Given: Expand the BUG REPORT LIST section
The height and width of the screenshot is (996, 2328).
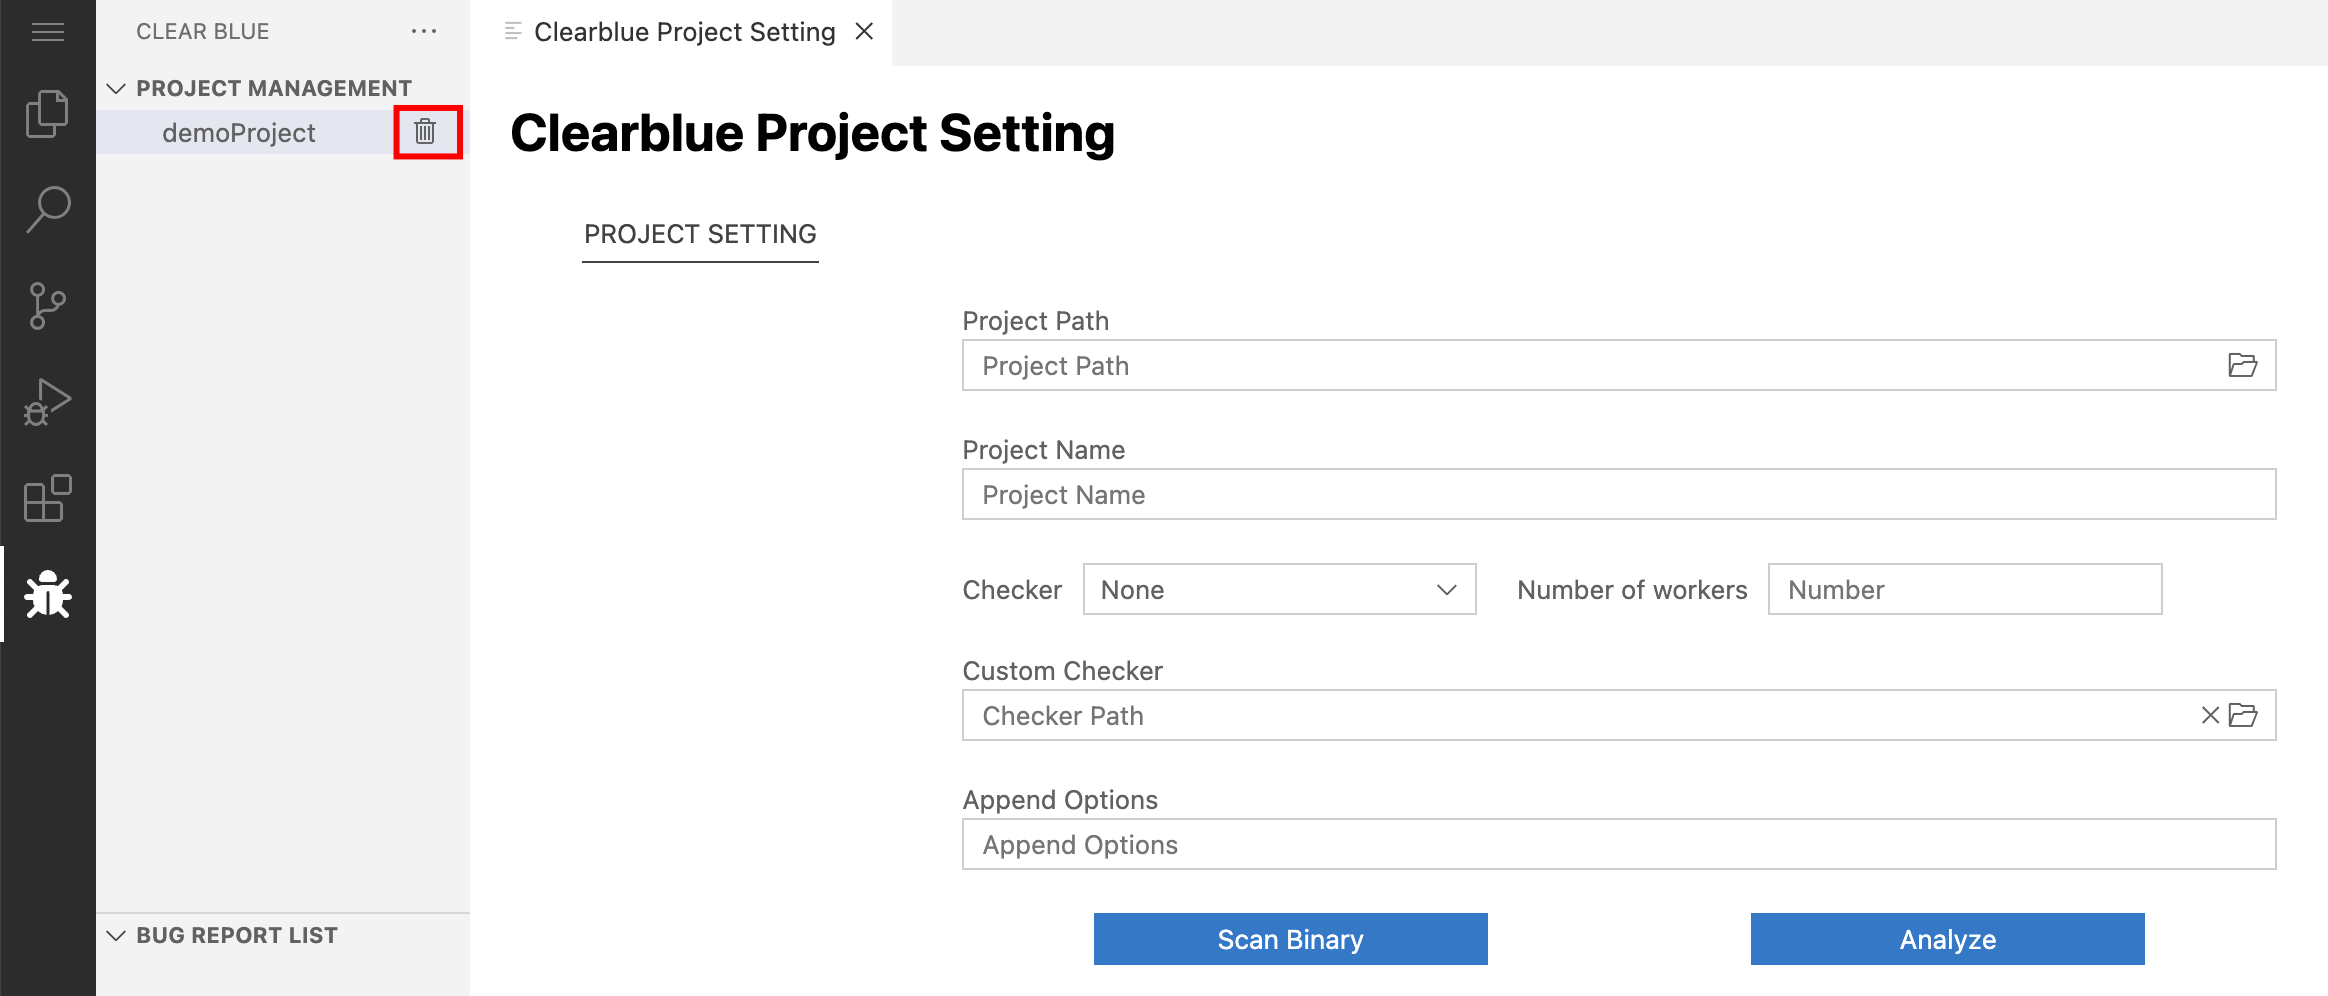Looking at the screenshot, I should pos(115,935).
